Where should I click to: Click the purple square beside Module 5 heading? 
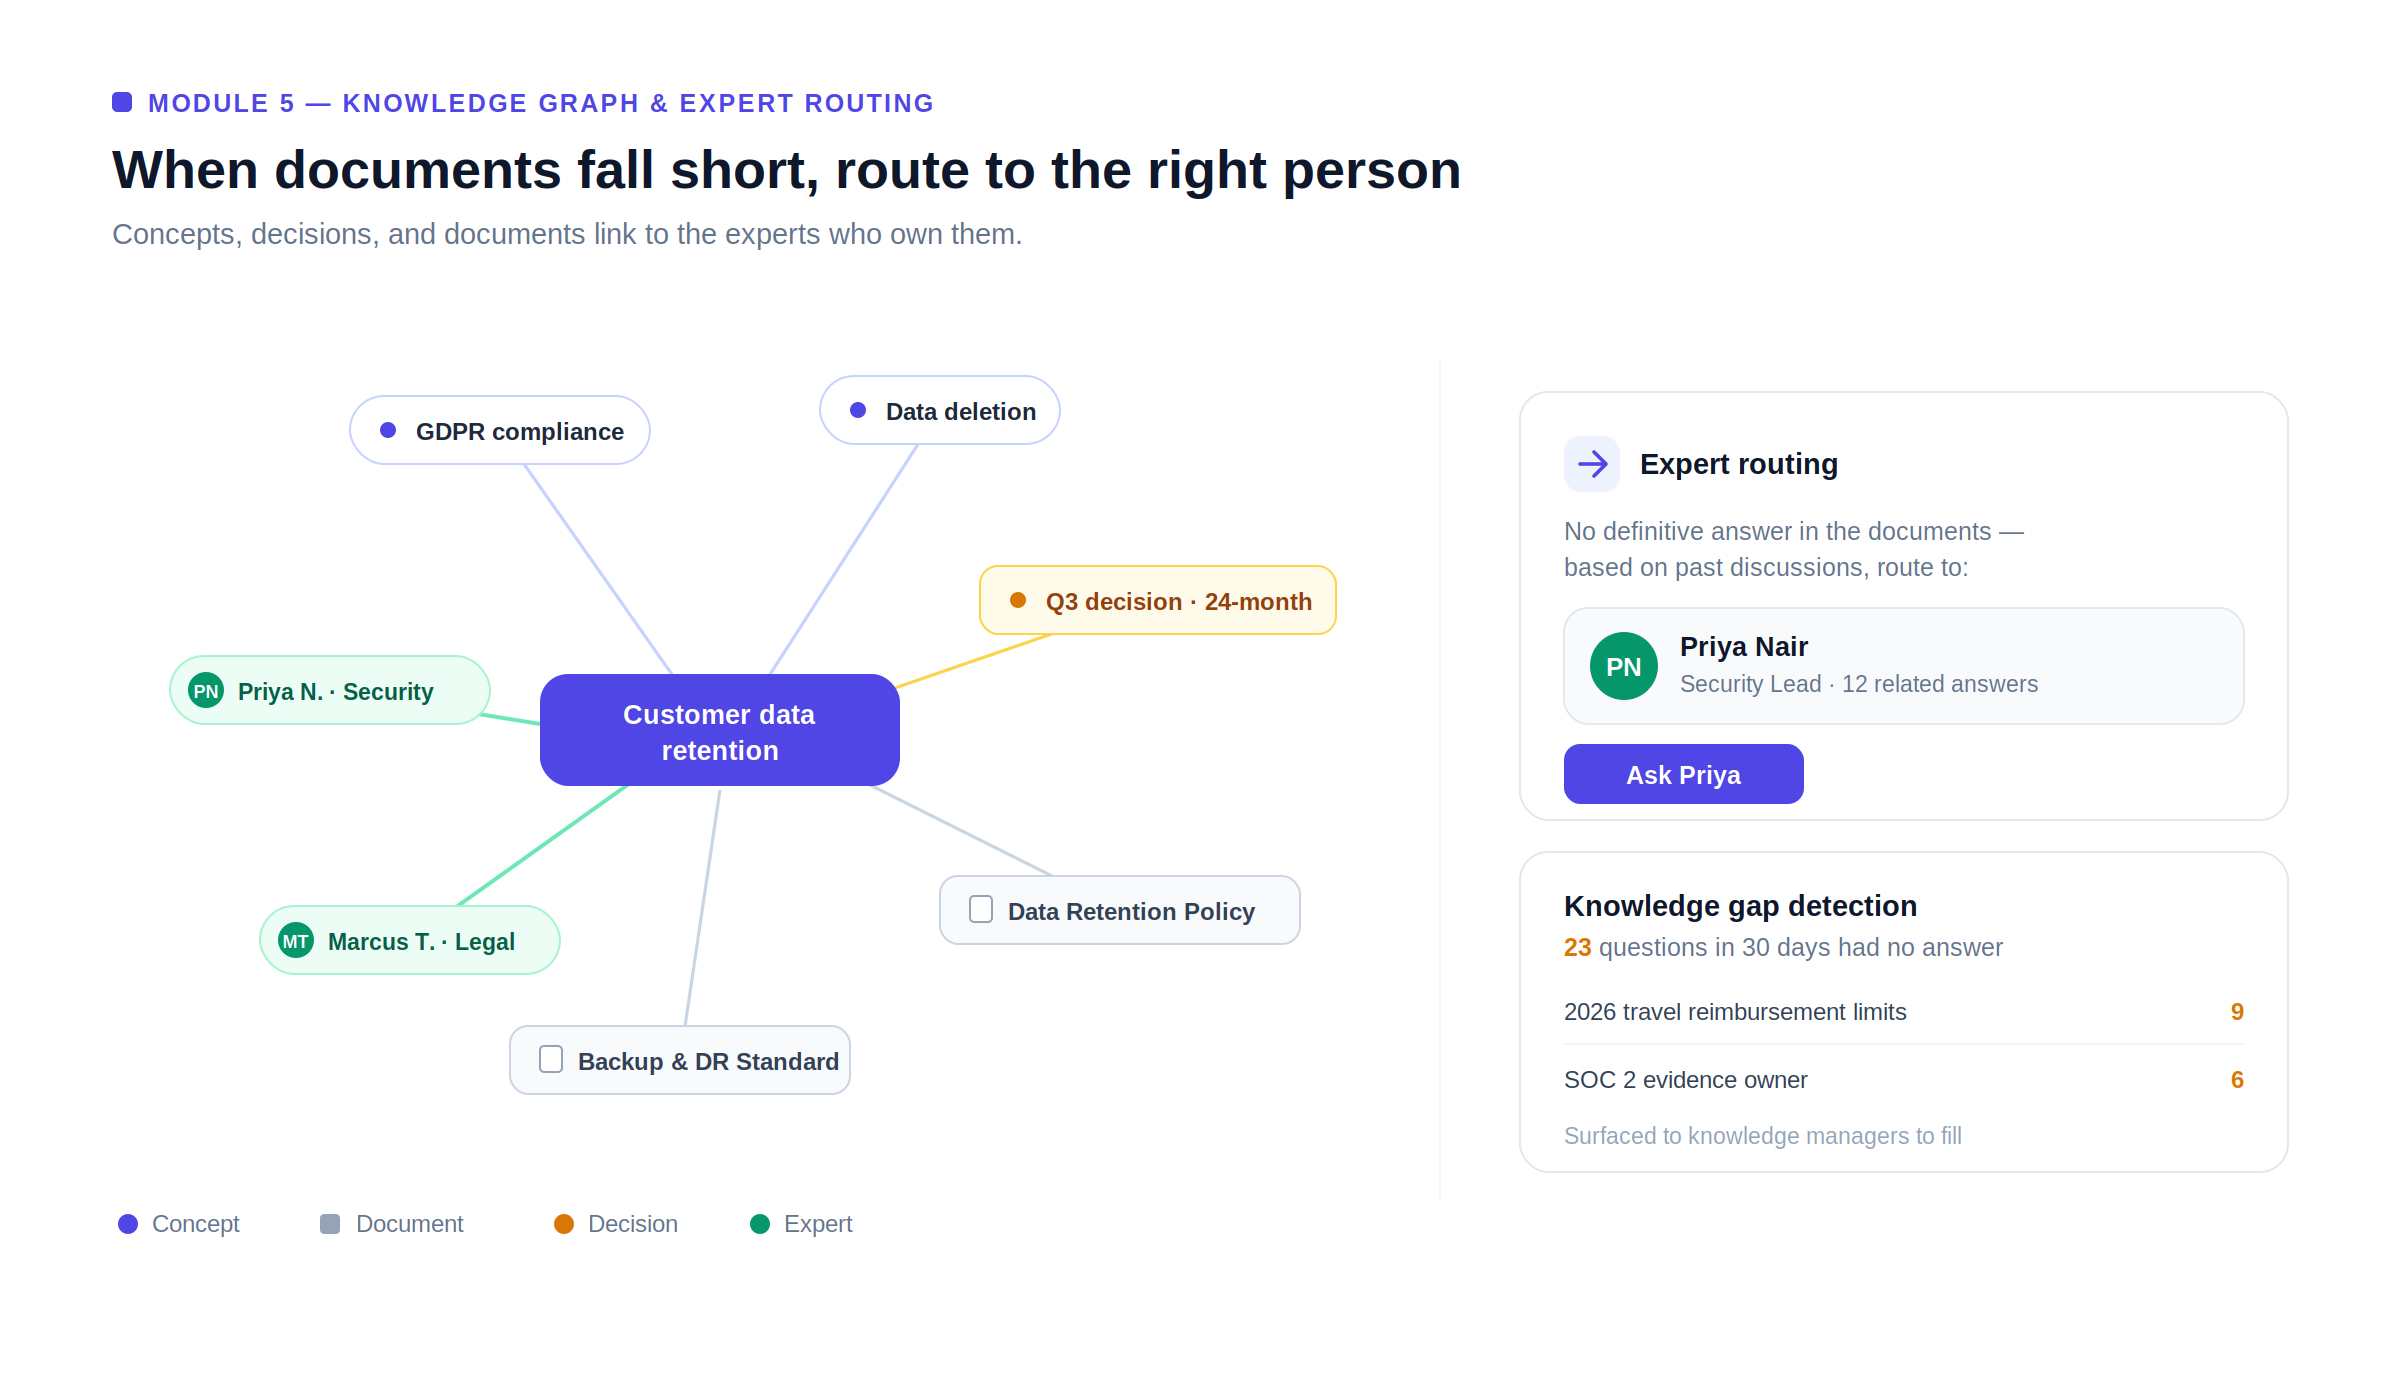point(122,102)
